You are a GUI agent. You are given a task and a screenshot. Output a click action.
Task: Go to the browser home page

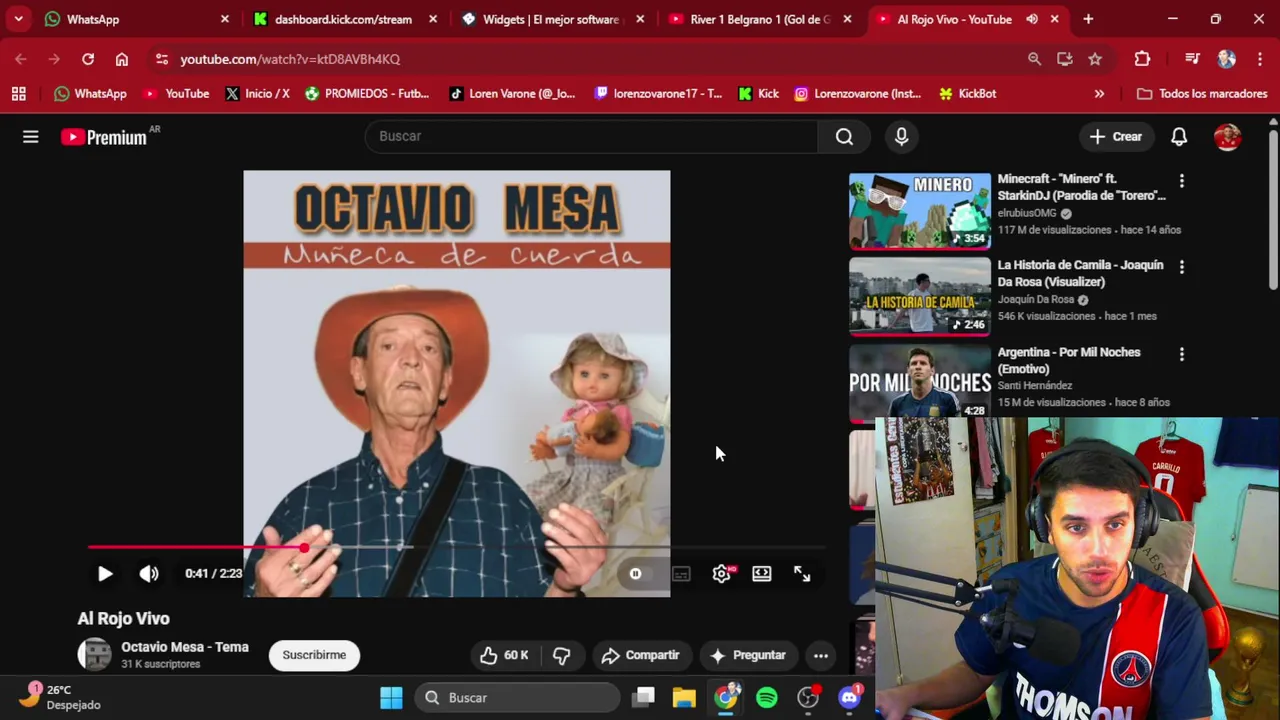click(122, 59)
